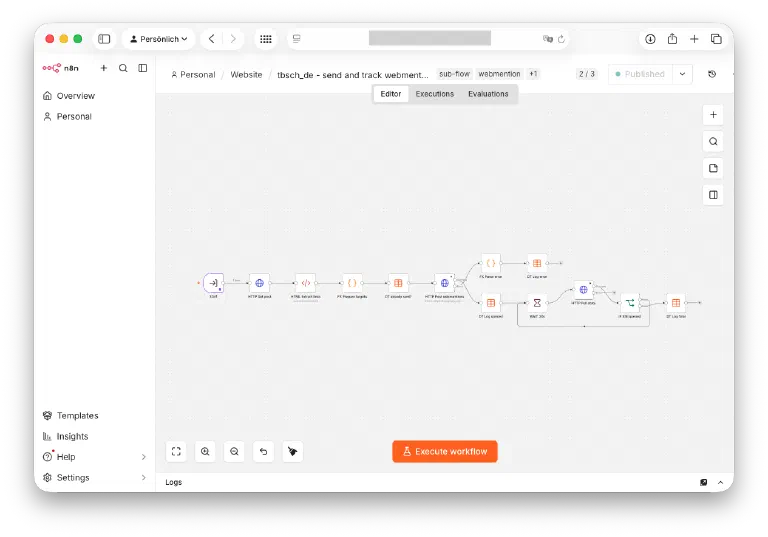This screenshot has height=537, width=768.
Task: Open Safari tab overview grid icon
Action: (265, 39)
